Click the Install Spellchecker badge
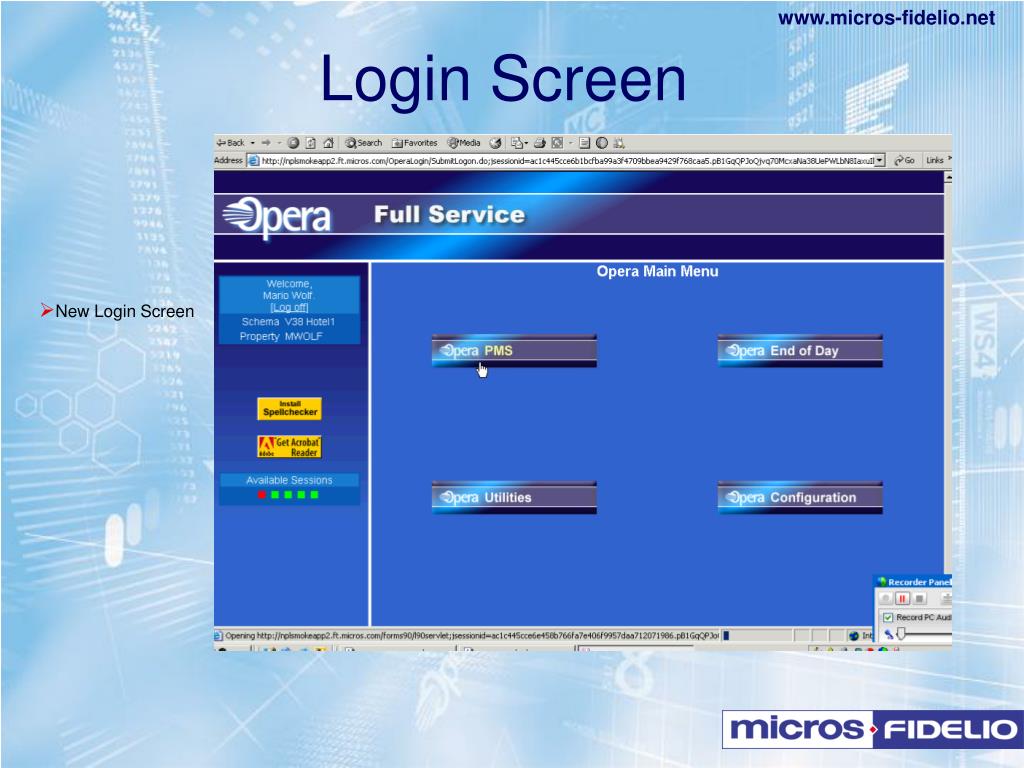The image size is (1024, 768). [x=289, y=409]
